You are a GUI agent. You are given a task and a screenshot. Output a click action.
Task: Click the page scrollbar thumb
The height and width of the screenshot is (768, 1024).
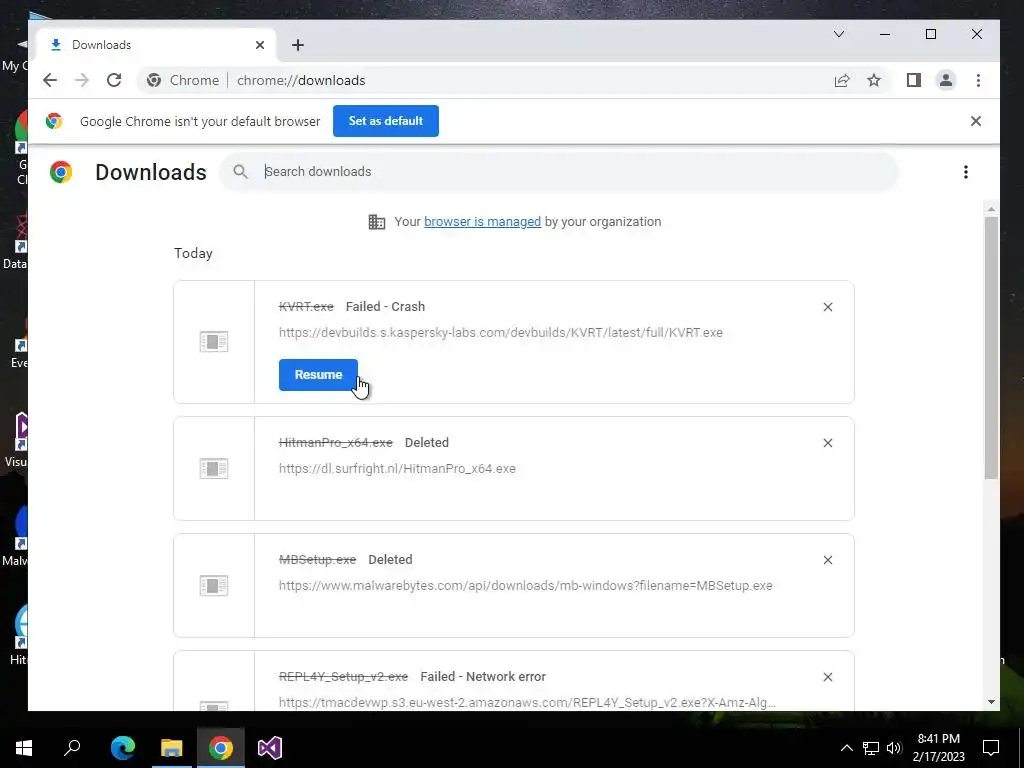tap(991, 347)
